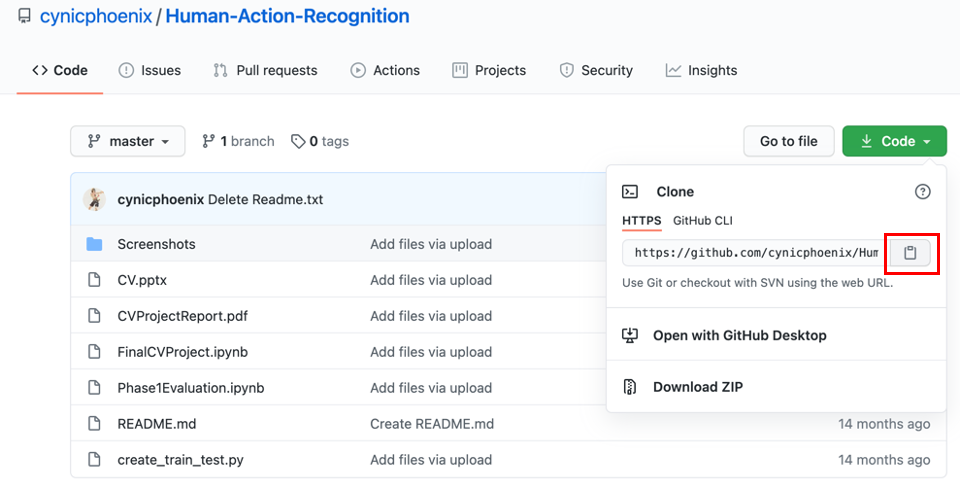960x490 pixels.
Task: Select the GitHub CLI clone tab
Action: pyautogui.click(x=703, y=221)
